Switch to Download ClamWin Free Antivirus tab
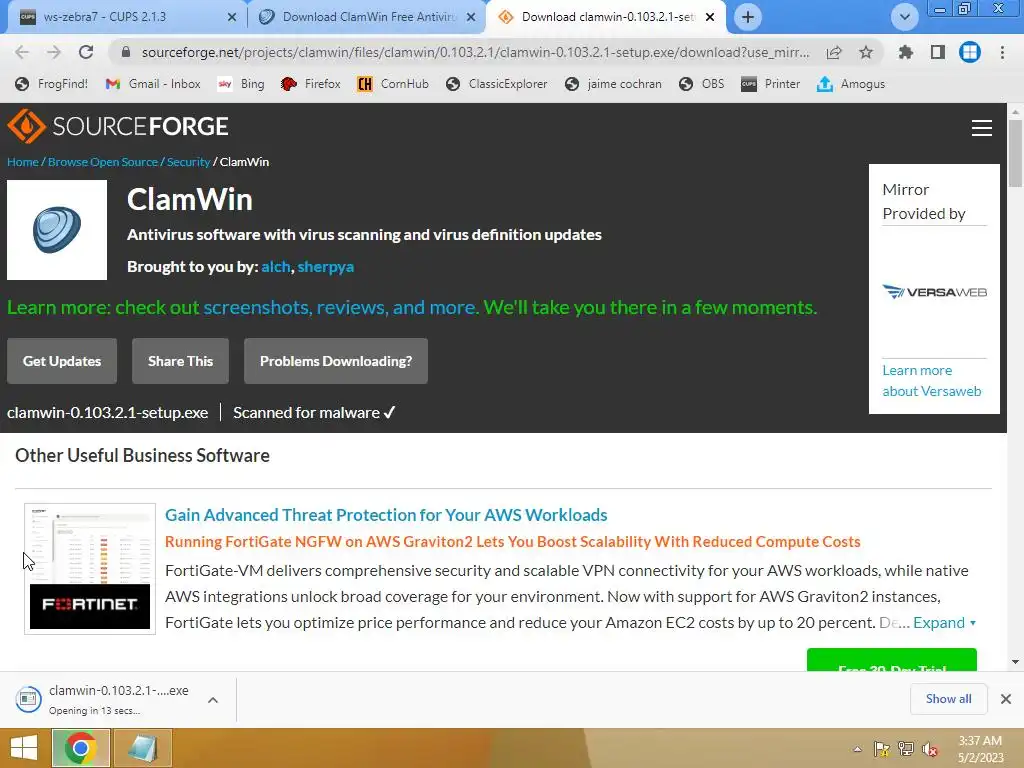Image resolution: width=1024 pixels, height=768 pixels. 368,17
